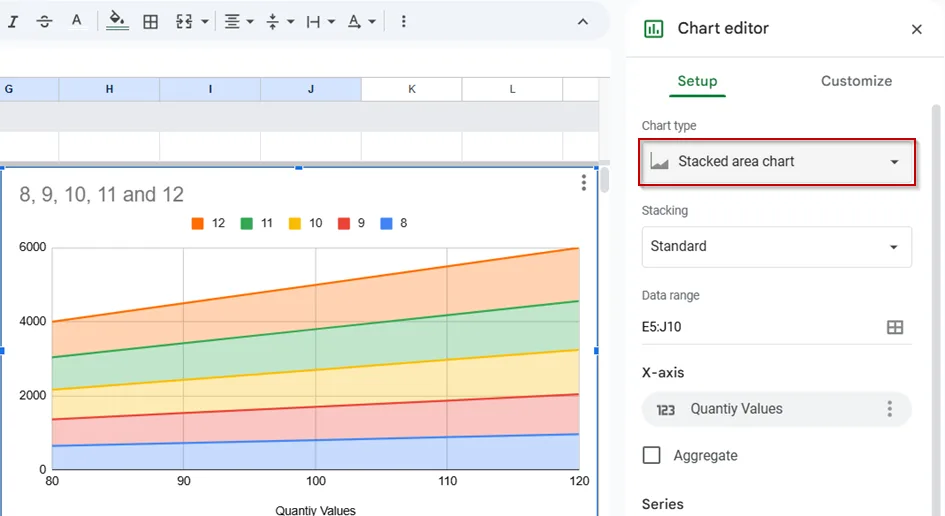
Task: Open text wrapping options
Action: [313, 22]
